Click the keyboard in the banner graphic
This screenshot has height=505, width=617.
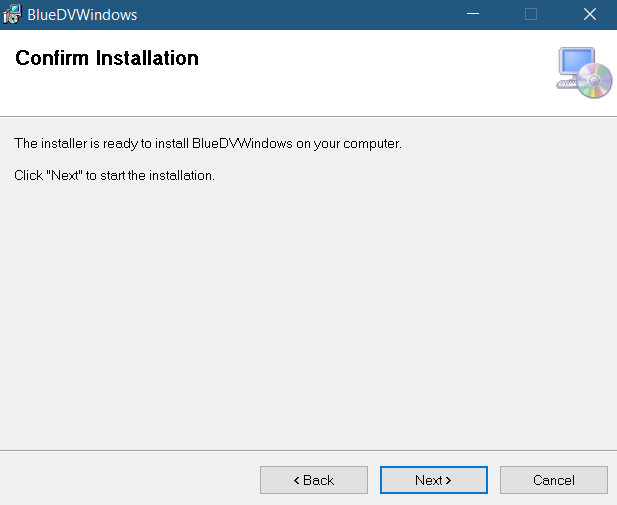point(567,84)
